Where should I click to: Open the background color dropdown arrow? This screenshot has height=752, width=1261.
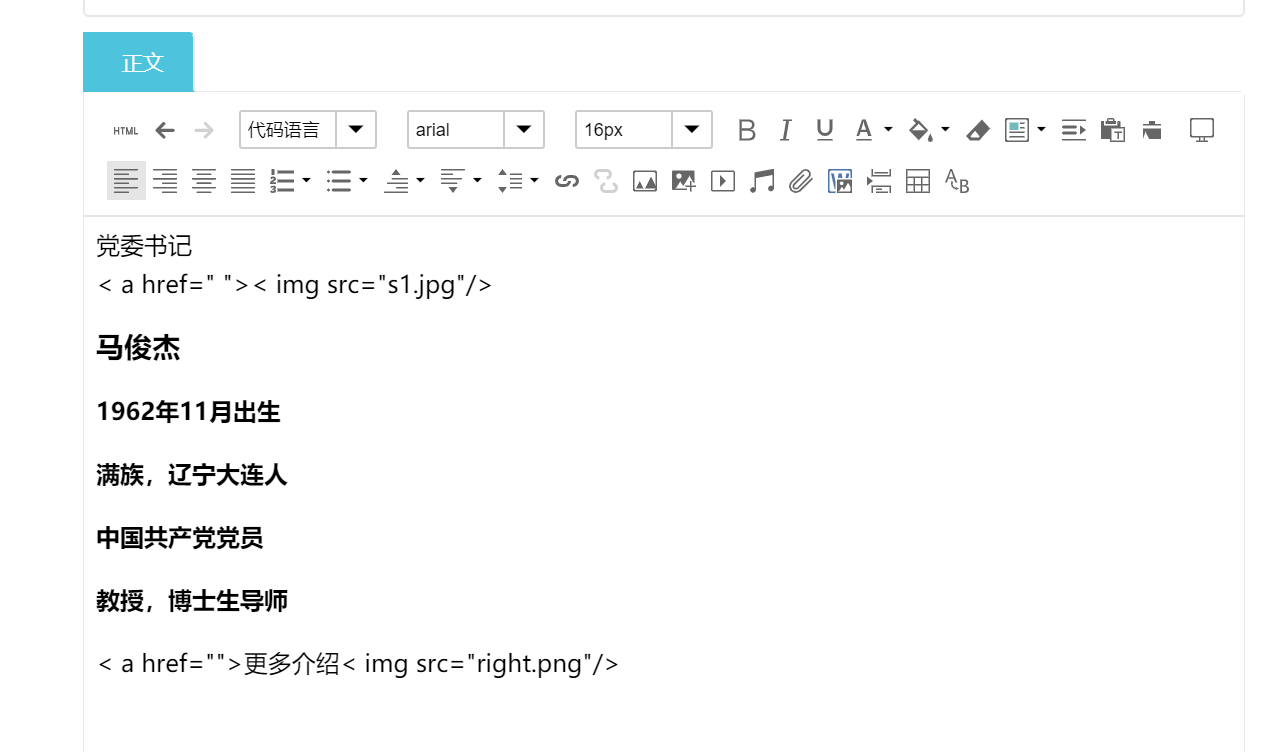coord(945,130)
